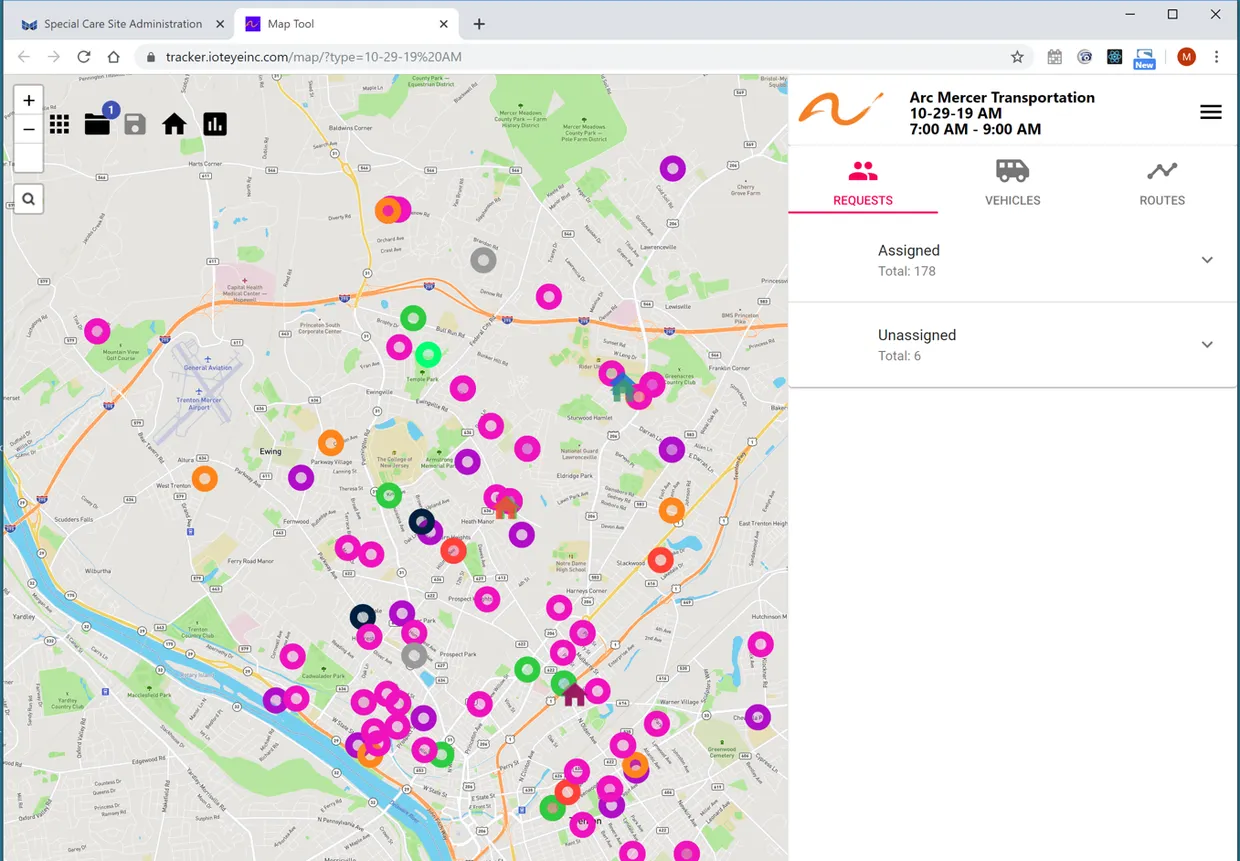Open a new browser tab

click(x=479, y=24)
